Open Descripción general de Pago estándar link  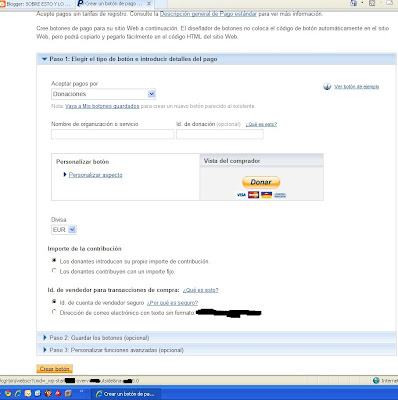208,14
